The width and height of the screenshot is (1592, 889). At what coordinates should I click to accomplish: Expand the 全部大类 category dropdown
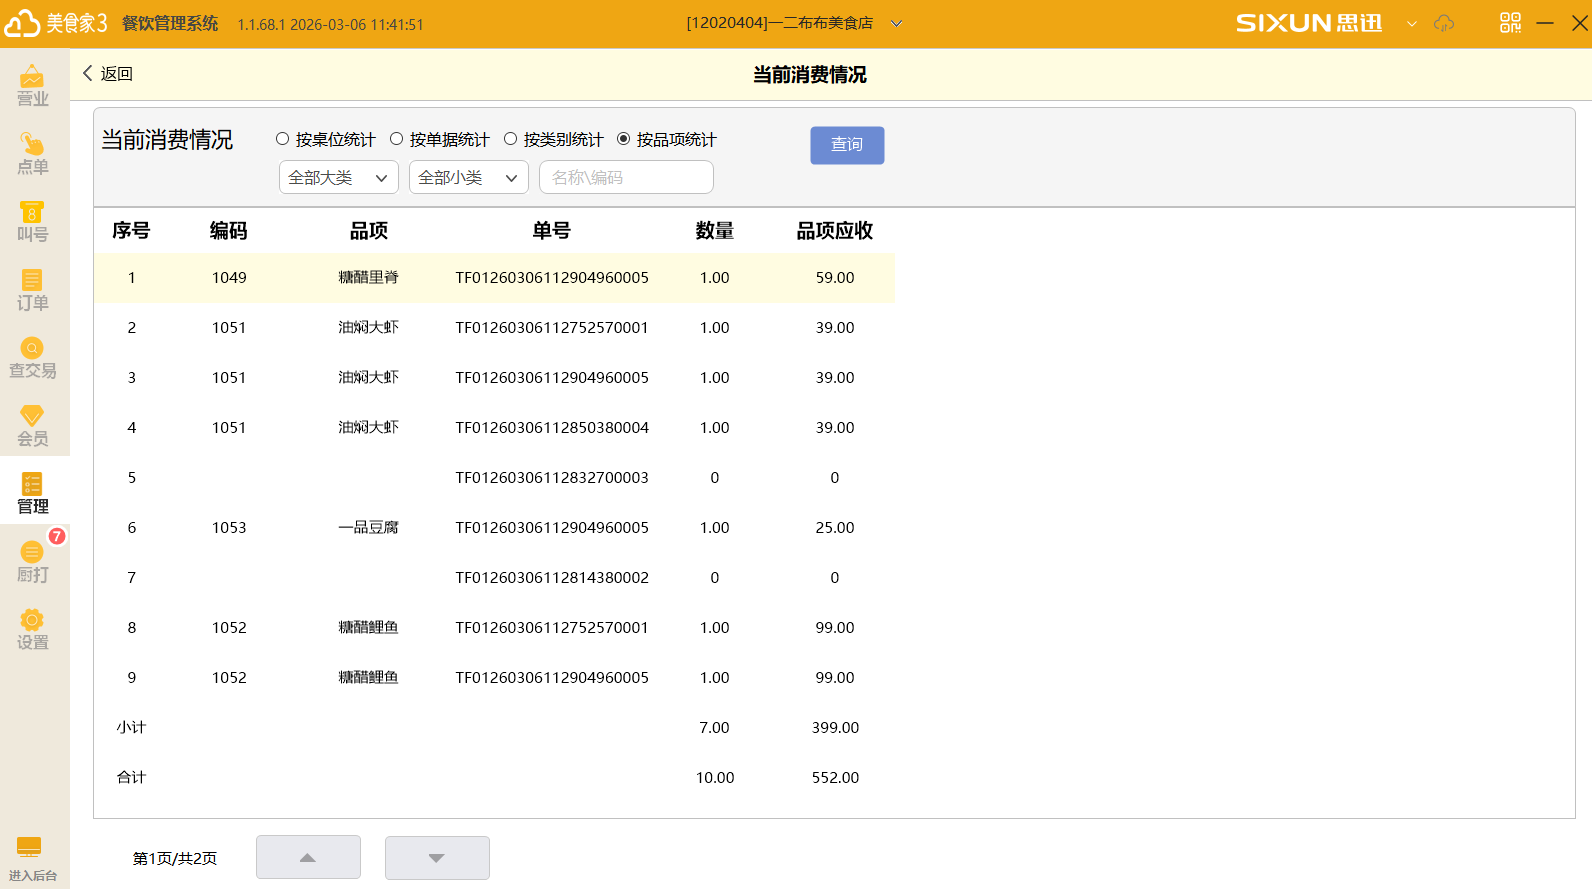tap(338, 178)
